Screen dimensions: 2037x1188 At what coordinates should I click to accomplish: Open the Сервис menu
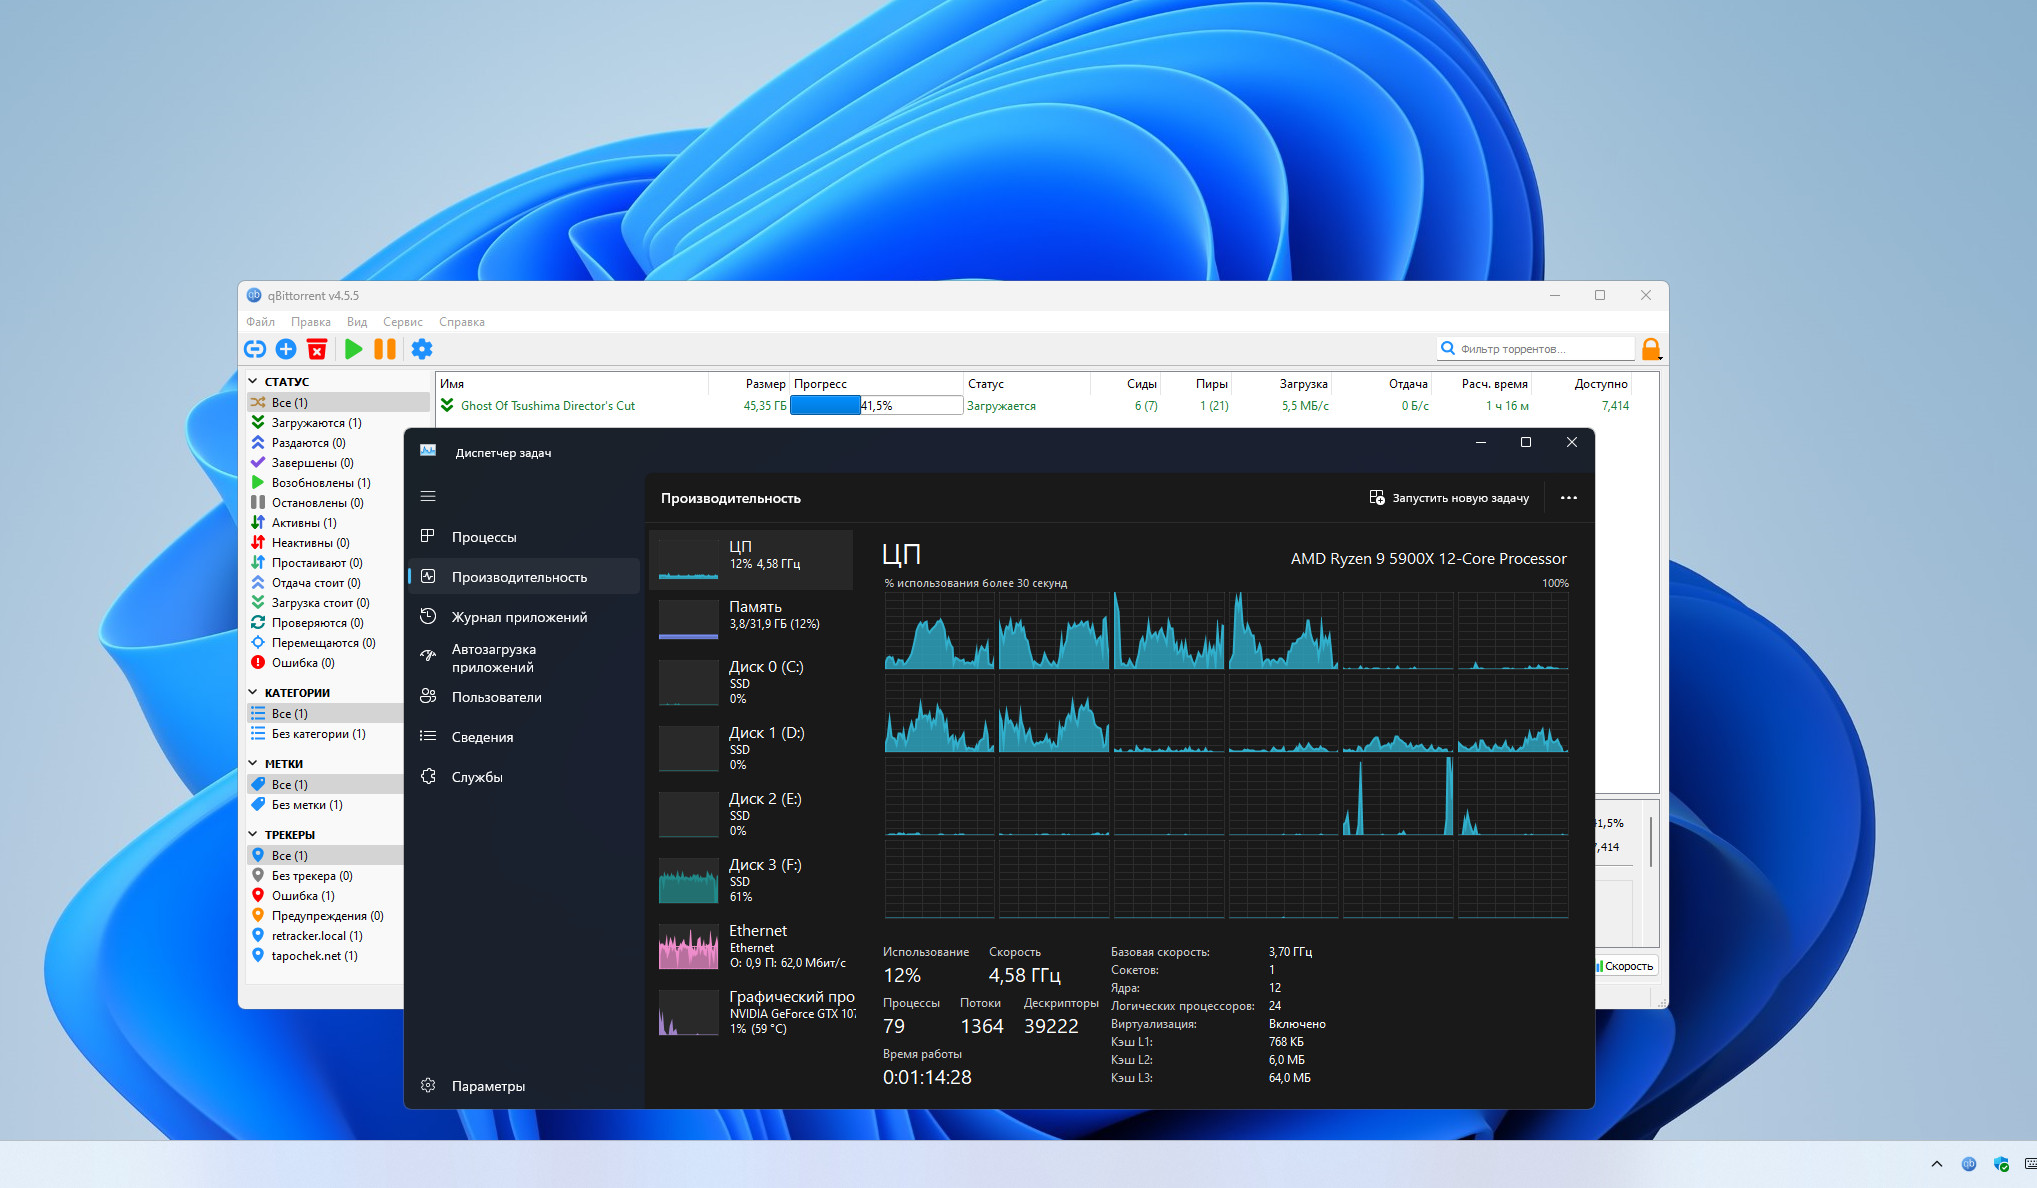tap(403, 322)
